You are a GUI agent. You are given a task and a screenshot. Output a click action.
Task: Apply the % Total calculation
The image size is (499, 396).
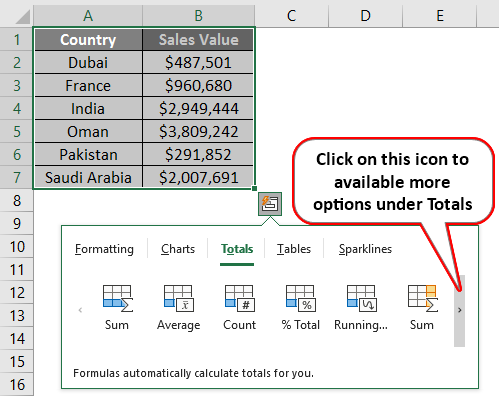tap(301, 307)
